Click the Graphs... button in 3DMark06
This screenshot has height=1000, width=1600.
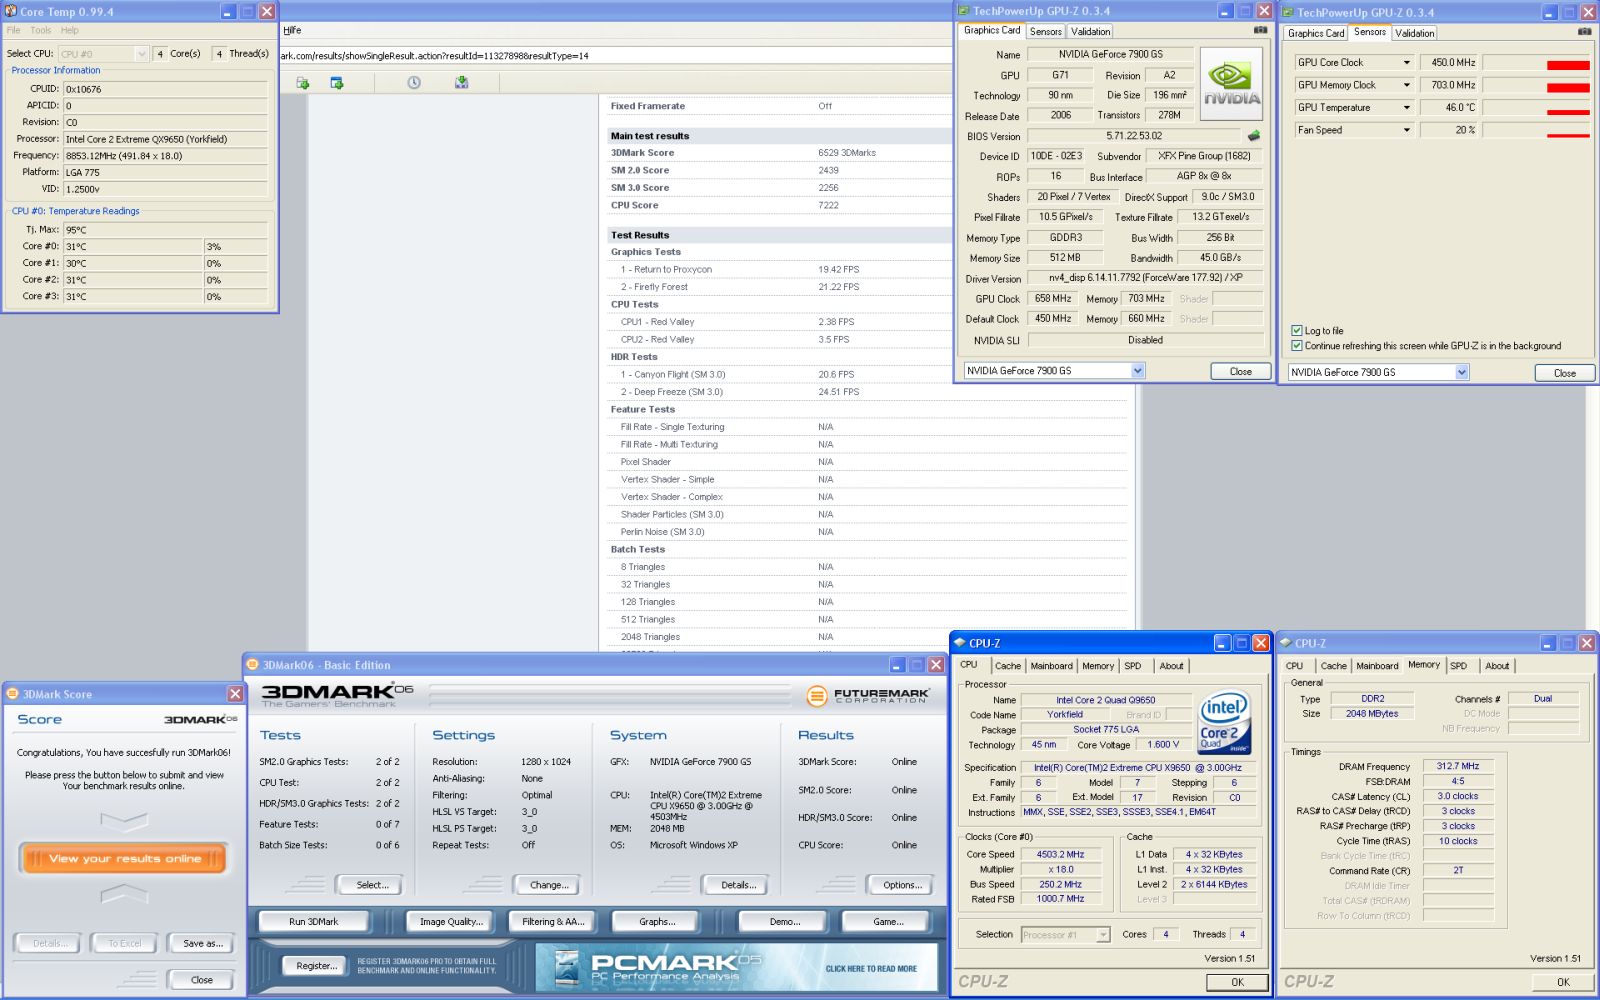click(x=657, y=922)
